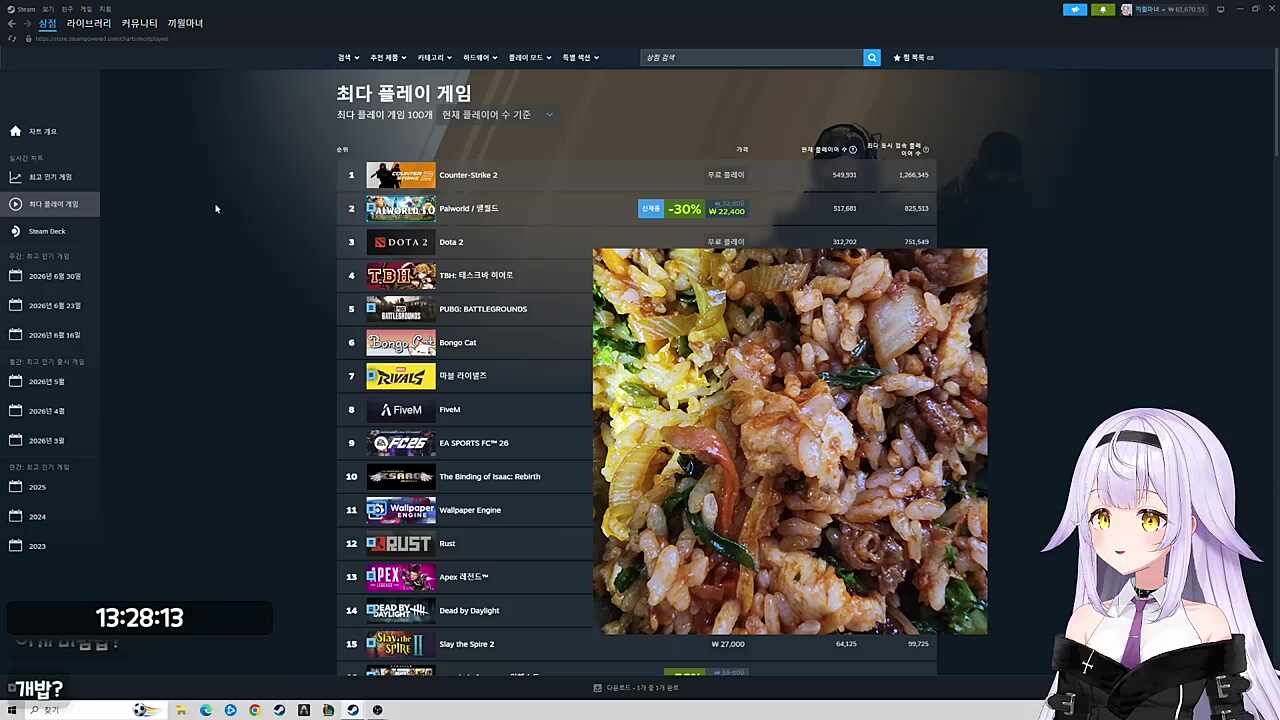Open the Windows Start menu

13,710
